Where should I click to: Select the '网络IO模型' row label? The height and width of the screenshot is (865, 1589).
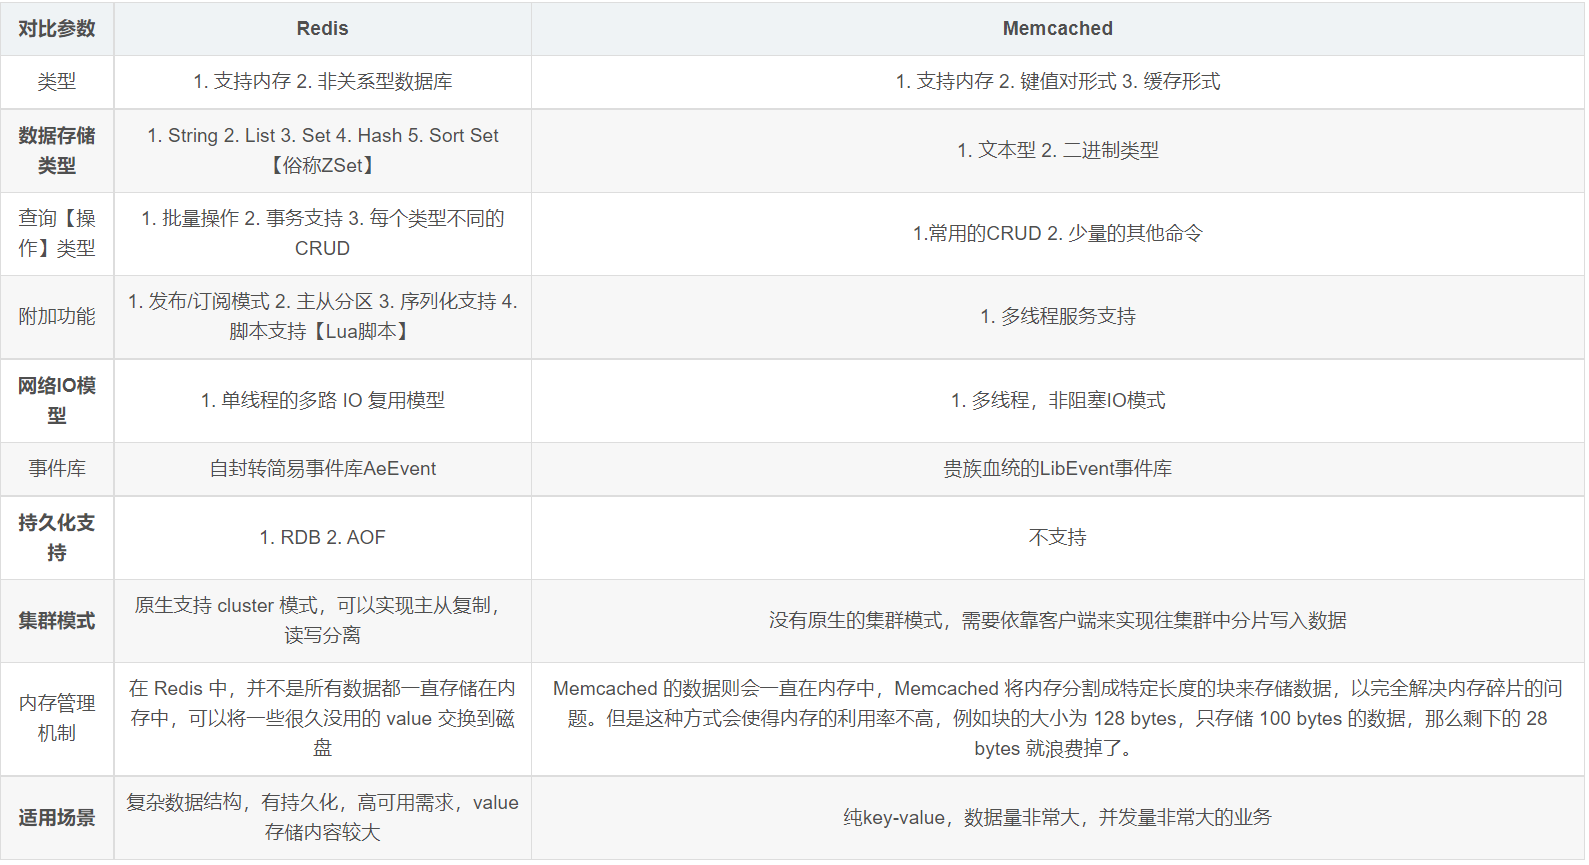pos(57,401)
